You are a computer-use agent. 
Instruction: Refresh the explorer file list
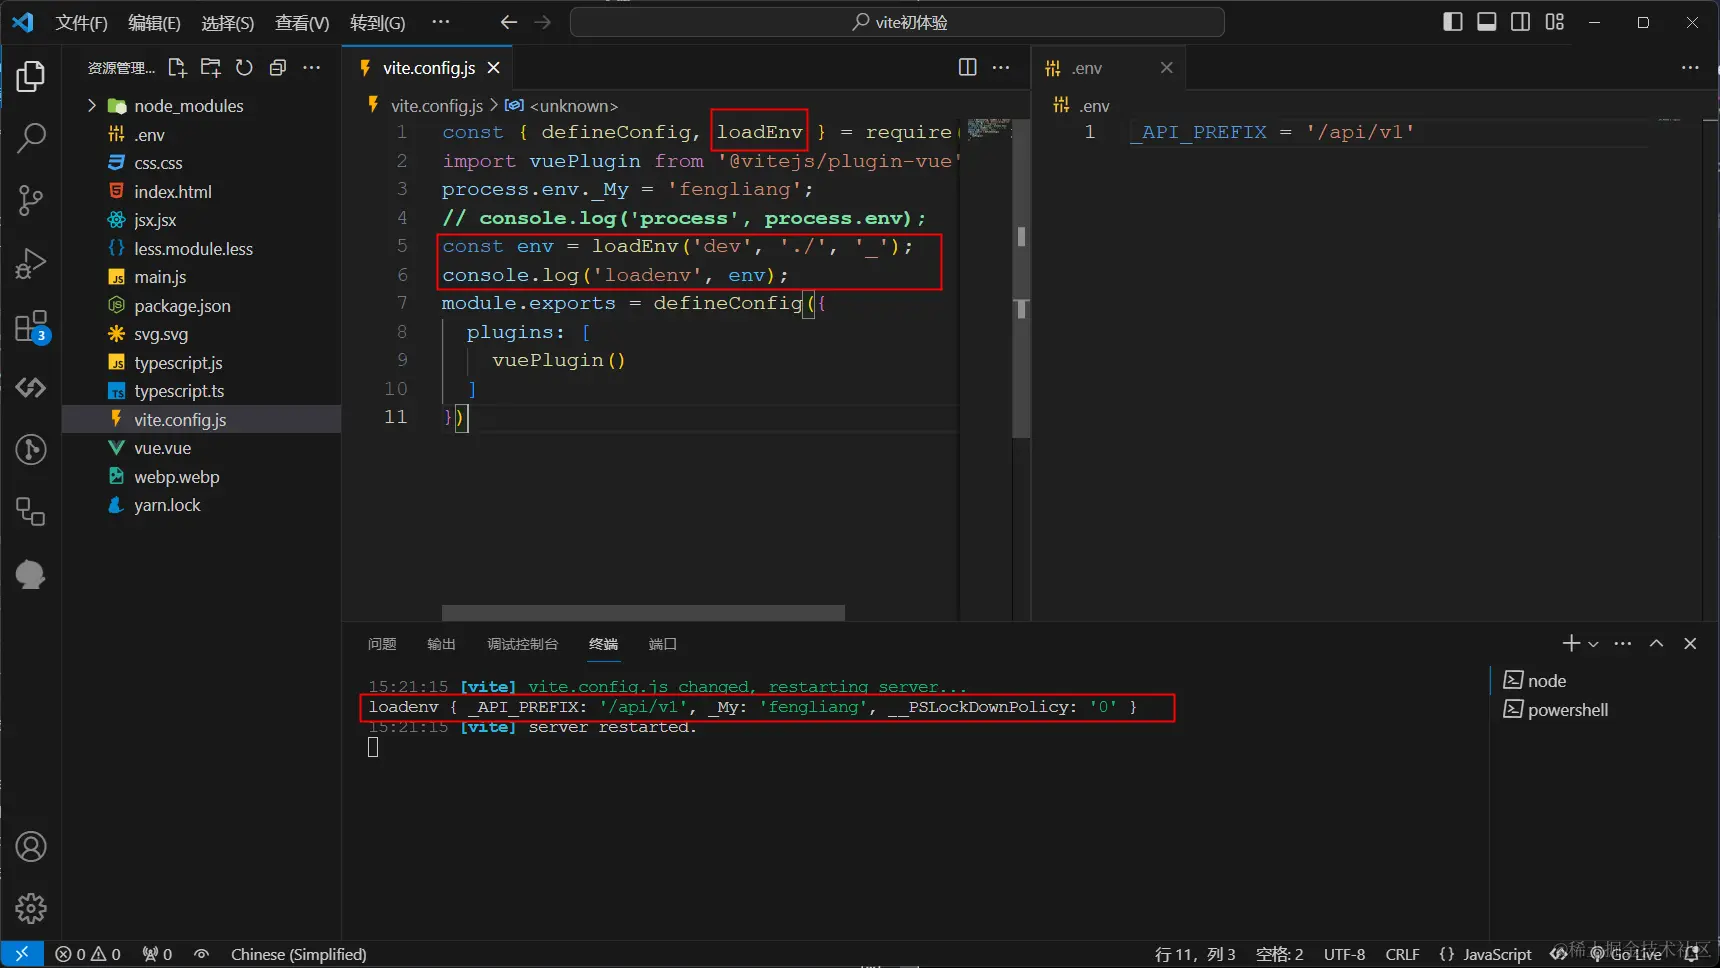pos(244,67)
